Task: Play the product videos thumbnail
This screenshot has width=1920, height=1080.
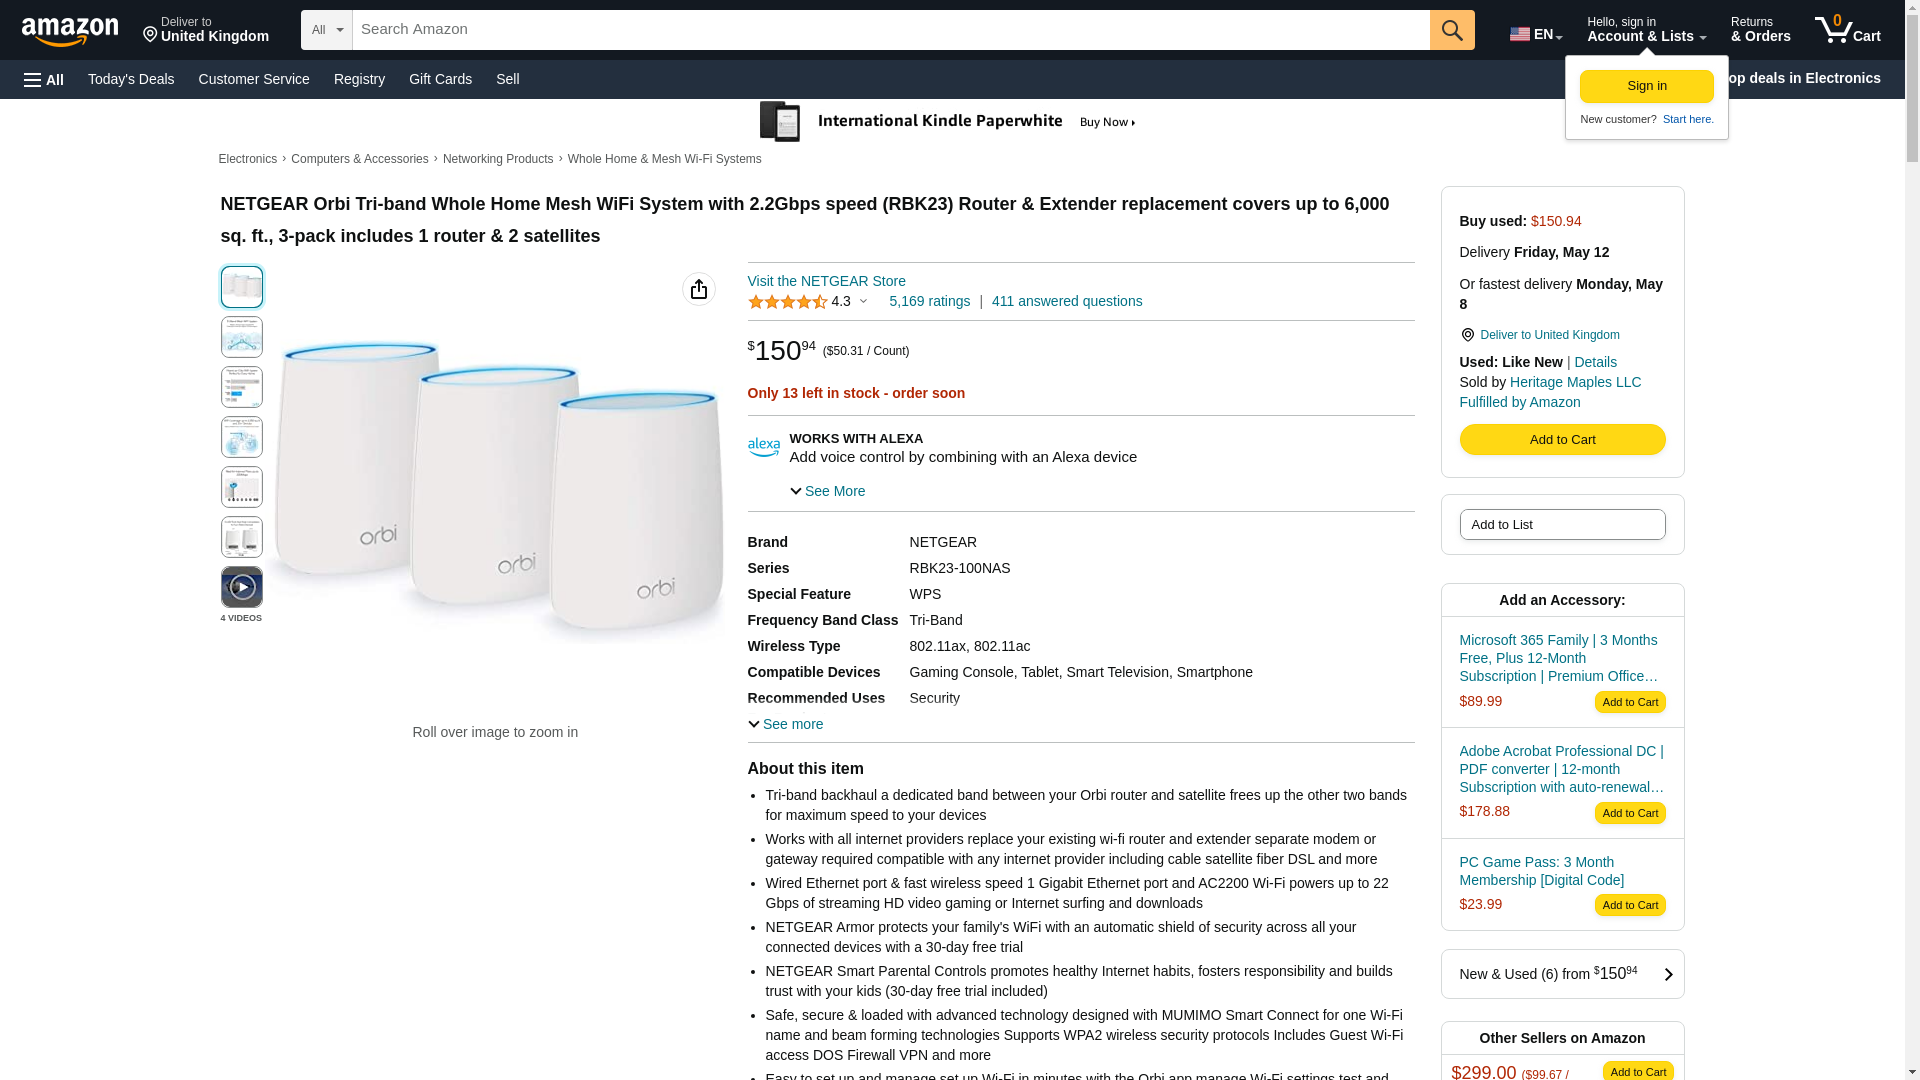Action: point(242,587)
